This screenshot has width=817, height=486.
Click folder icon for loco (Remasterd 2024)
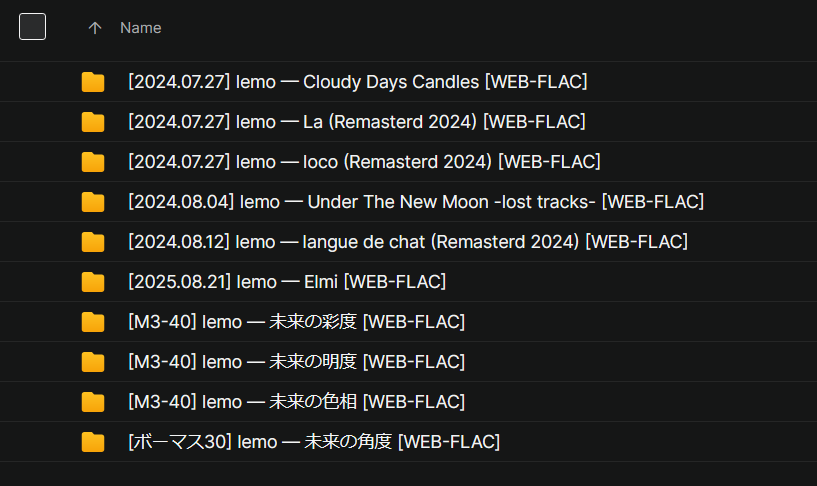click(93, 162)
